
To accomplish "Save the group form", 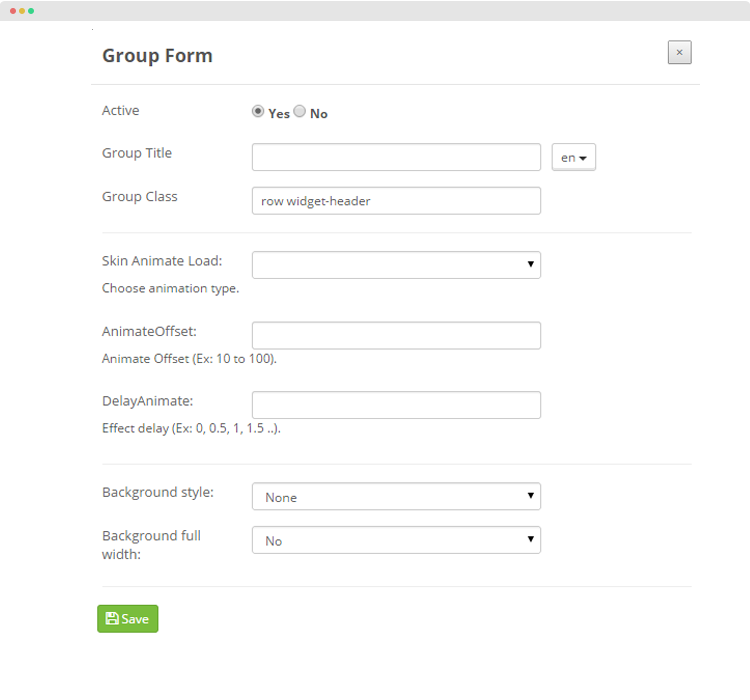I will click(x=128, y=619).
